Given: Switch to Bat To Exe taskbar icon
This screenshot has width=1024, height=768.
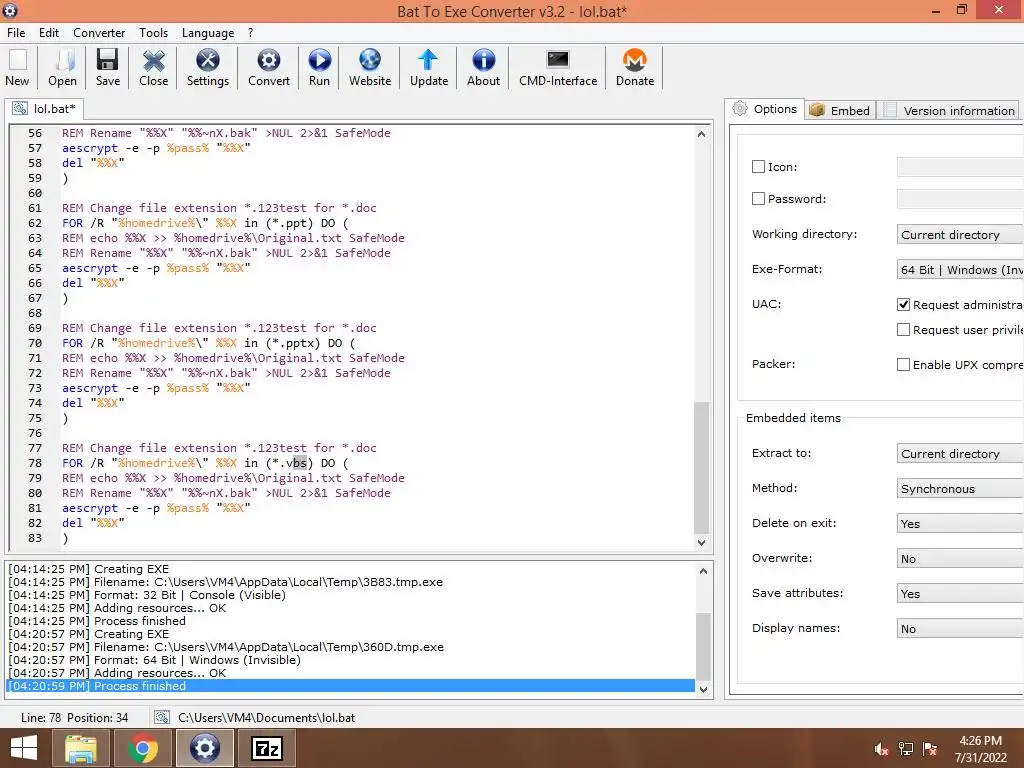Looking at the screenshot, I should coord(204,748).
